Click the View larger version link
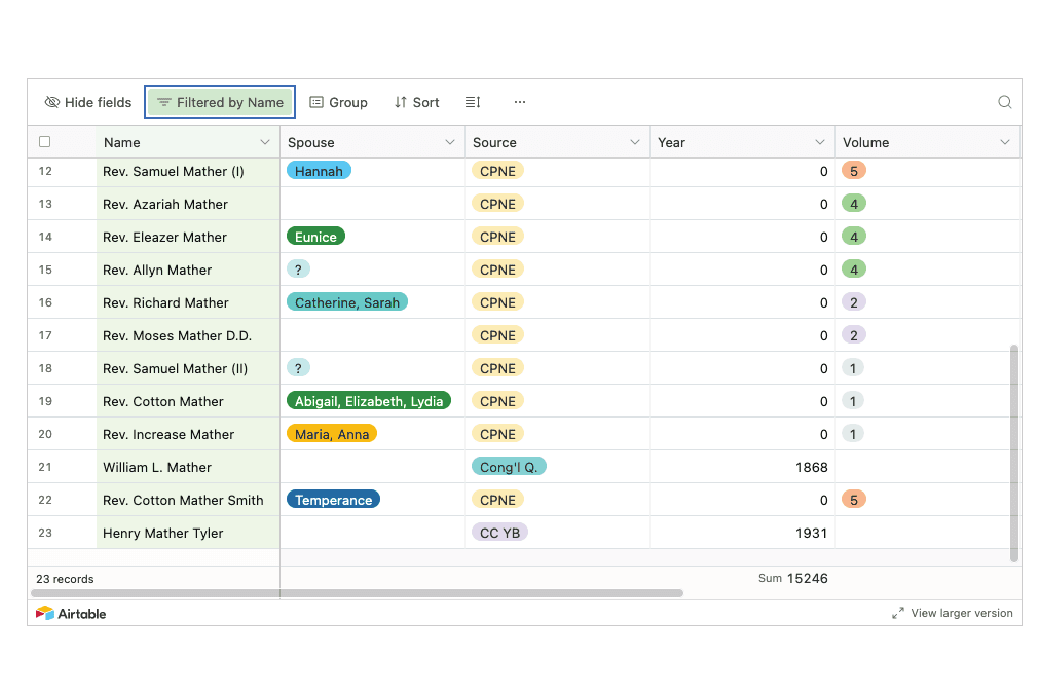This screenshot has width=1042, height=694. point(961,613)
